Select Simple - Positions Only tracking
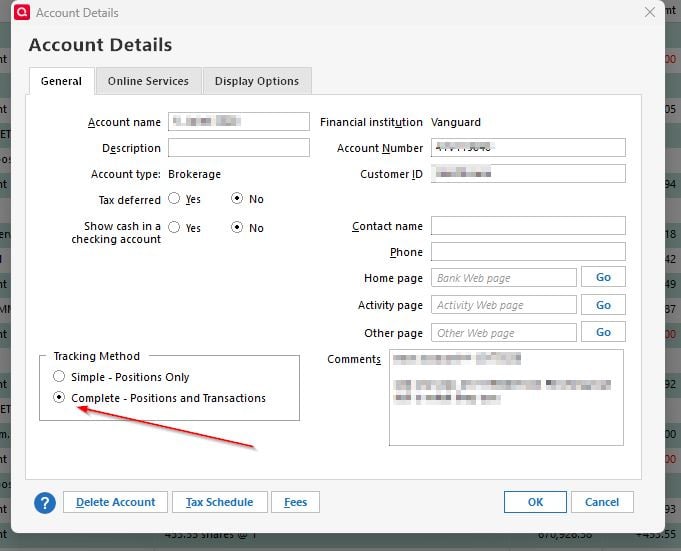 pyautogui.click(x=59, y=376)
